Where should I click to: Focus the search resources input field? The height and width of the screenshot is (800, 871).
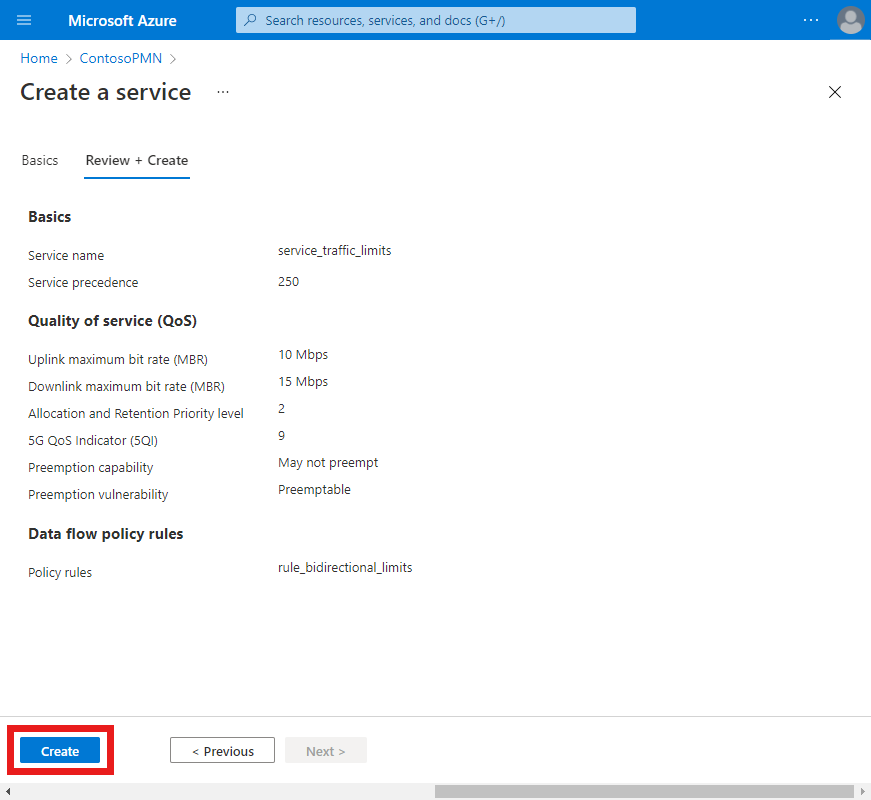tap(435, 20)
